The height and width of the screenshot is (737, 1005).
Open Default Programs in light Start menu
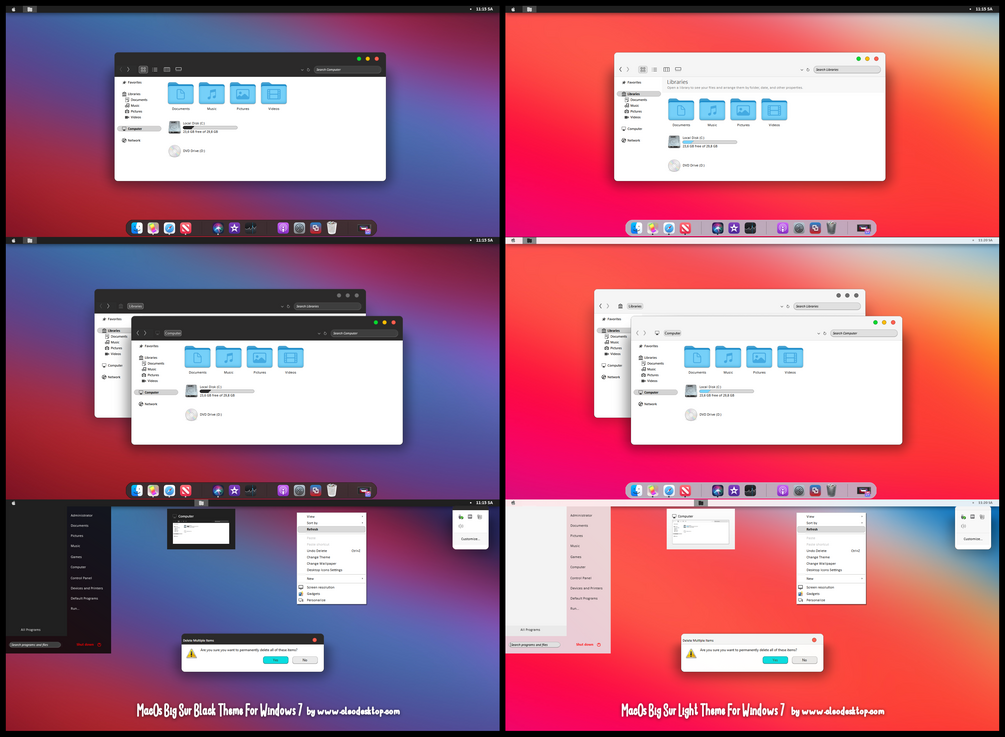tap(584, 598)
